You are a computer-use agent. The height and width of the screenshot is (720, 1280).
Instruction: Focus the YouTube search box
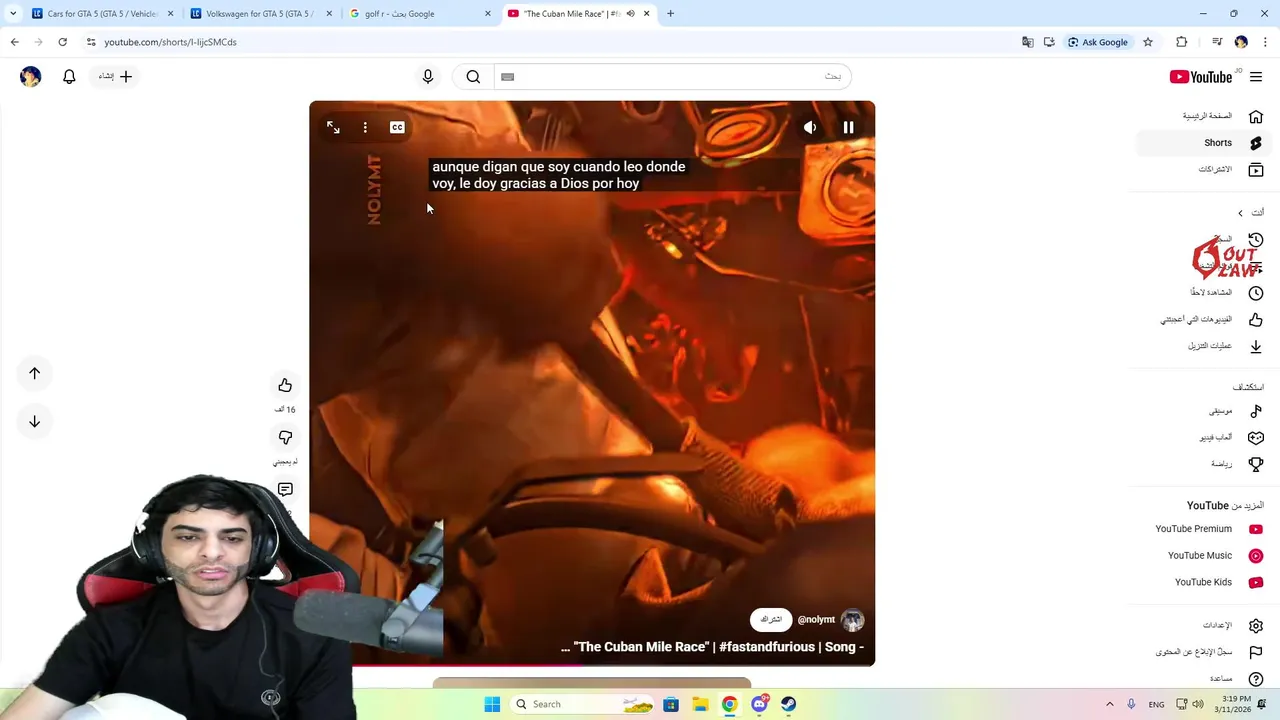click(672, 76)
